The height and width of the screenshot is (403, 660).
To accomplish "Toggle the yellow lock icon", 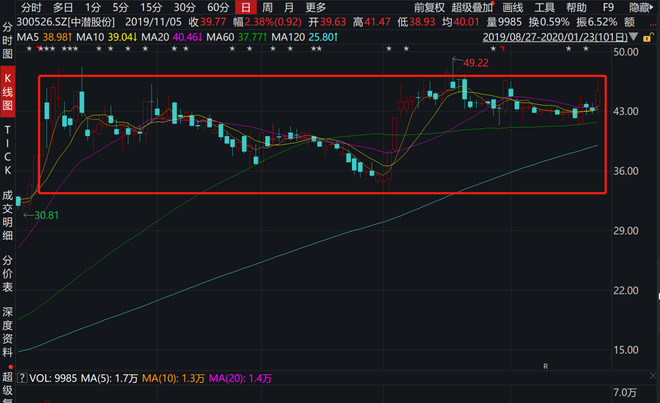I will click(x=648, y=37).
